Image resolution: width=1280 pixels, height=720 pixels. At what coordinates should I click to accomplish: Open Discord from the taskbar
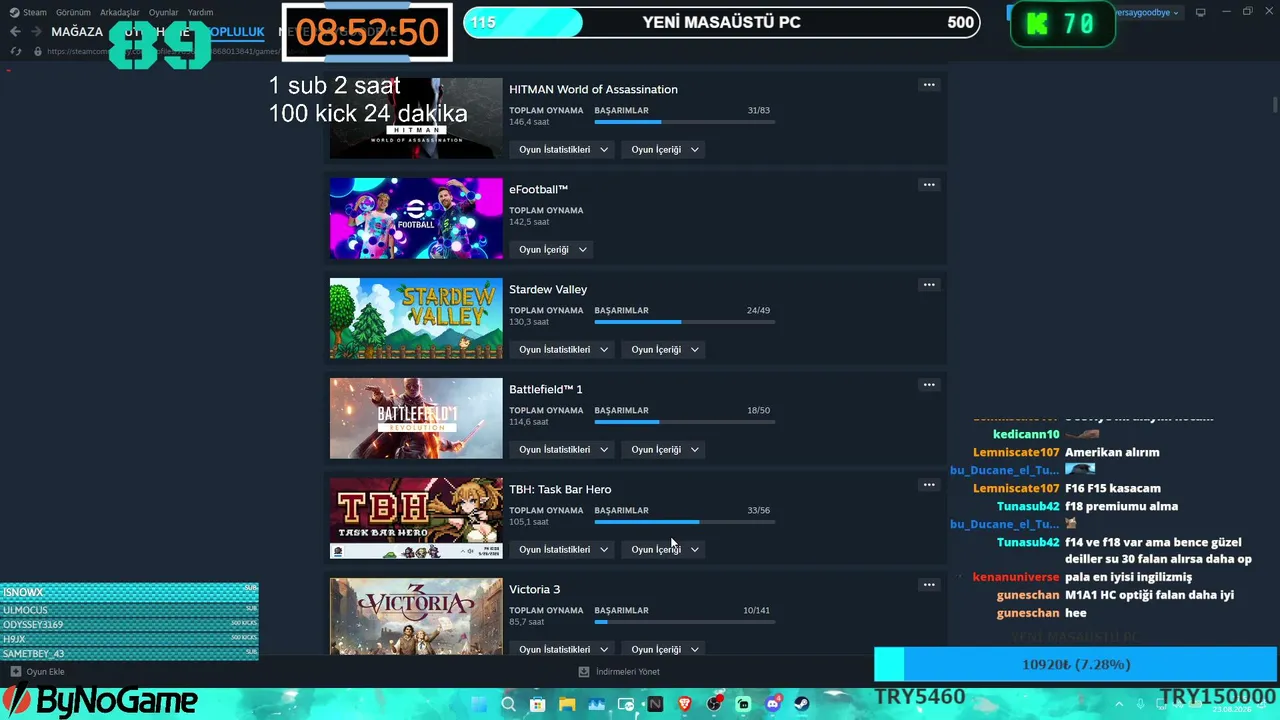(x=773, y=704)
